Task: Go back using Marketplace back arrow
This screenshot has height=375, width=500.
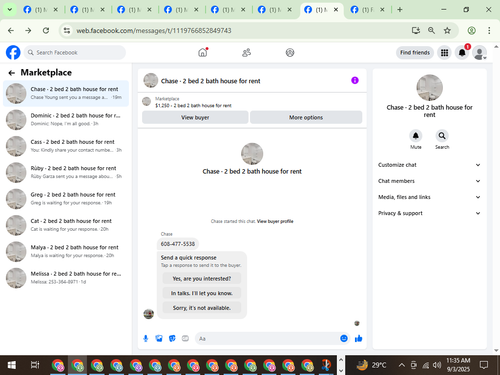Action: click(12, 73)
